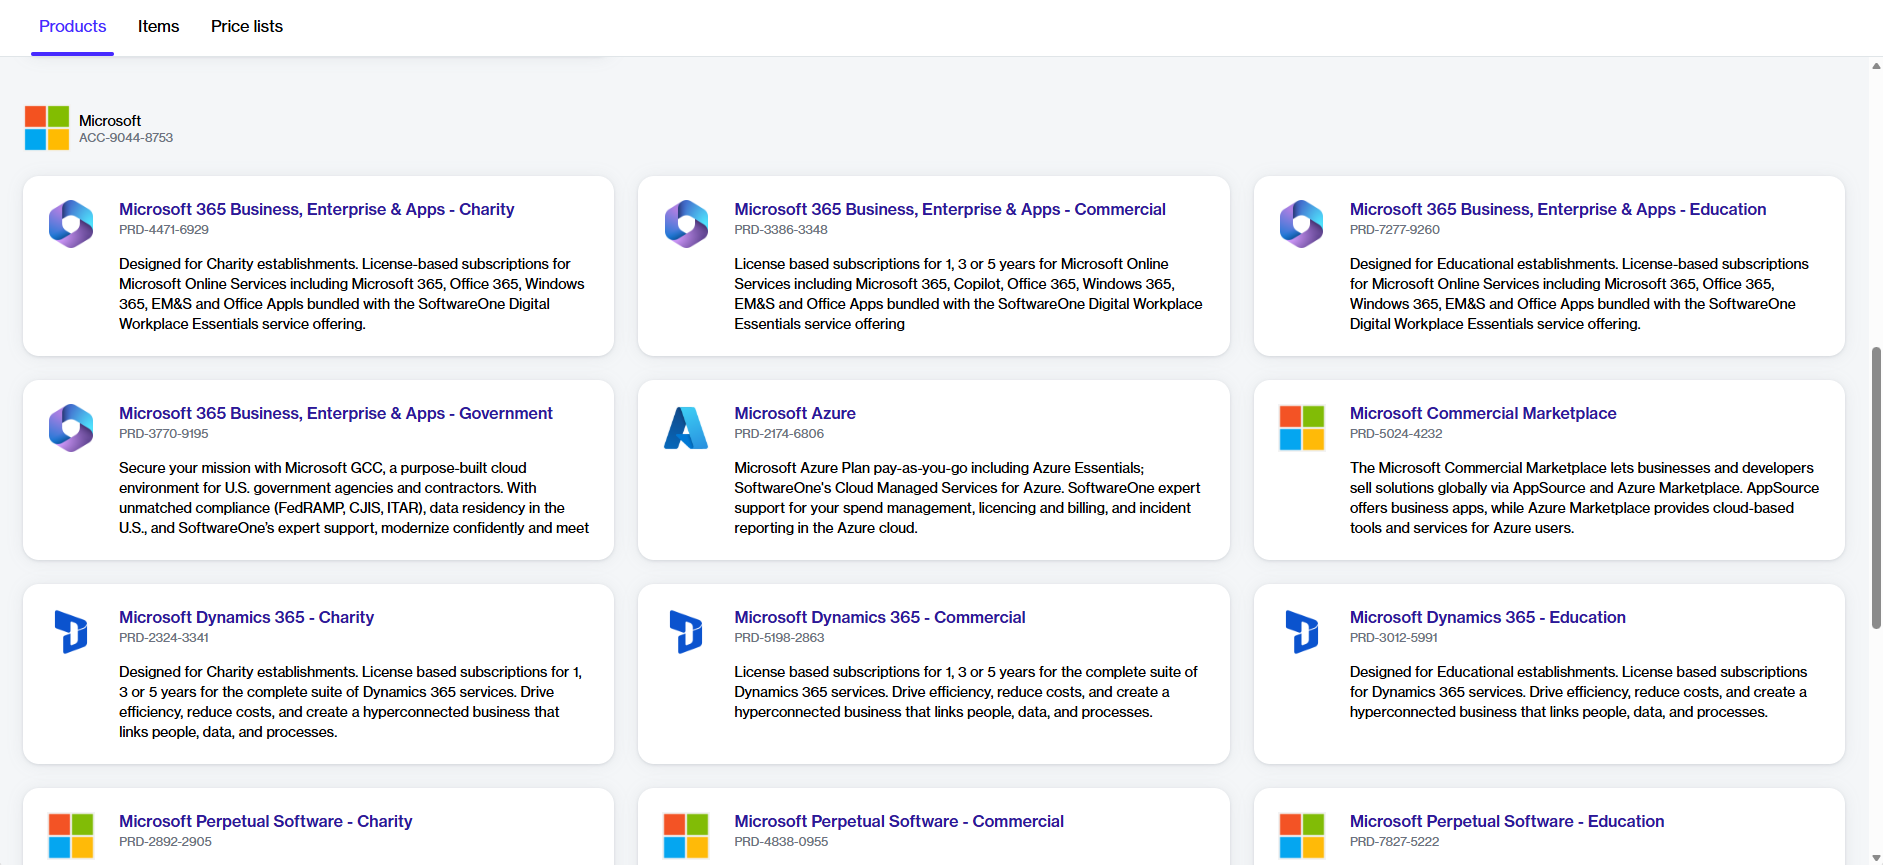Click product ID PRD-2174-6806
Viewport: 1883px width, 865px height.
point(779,434)
